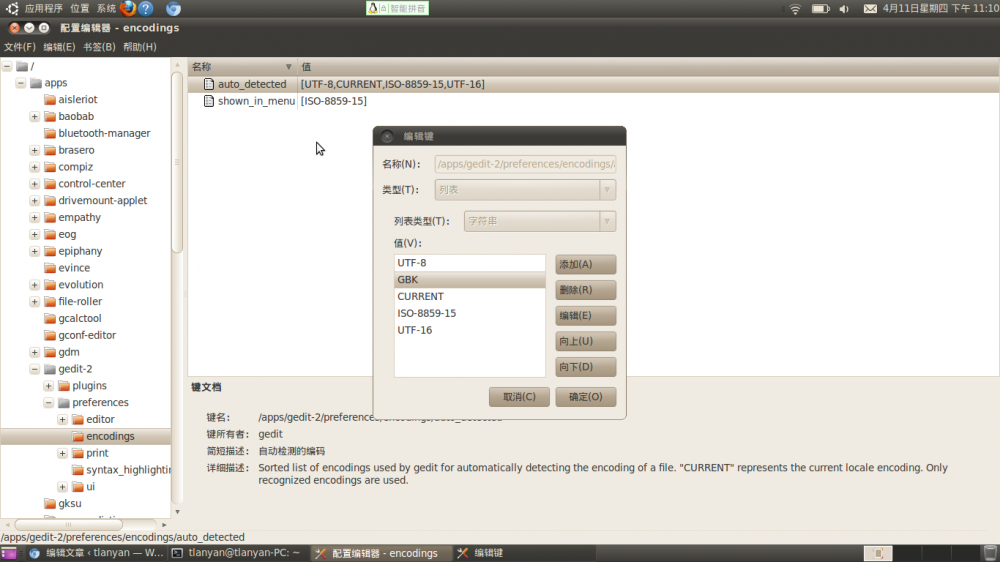
Task: Click the auto_detected key icon
Action: 208,84
